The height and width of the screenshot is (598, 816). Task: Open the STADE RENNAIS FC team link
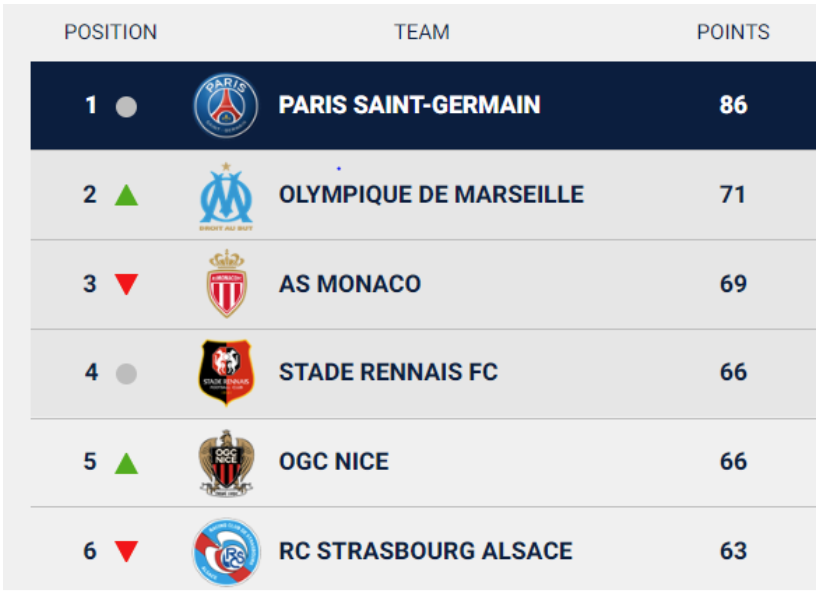tap(388, 372)
